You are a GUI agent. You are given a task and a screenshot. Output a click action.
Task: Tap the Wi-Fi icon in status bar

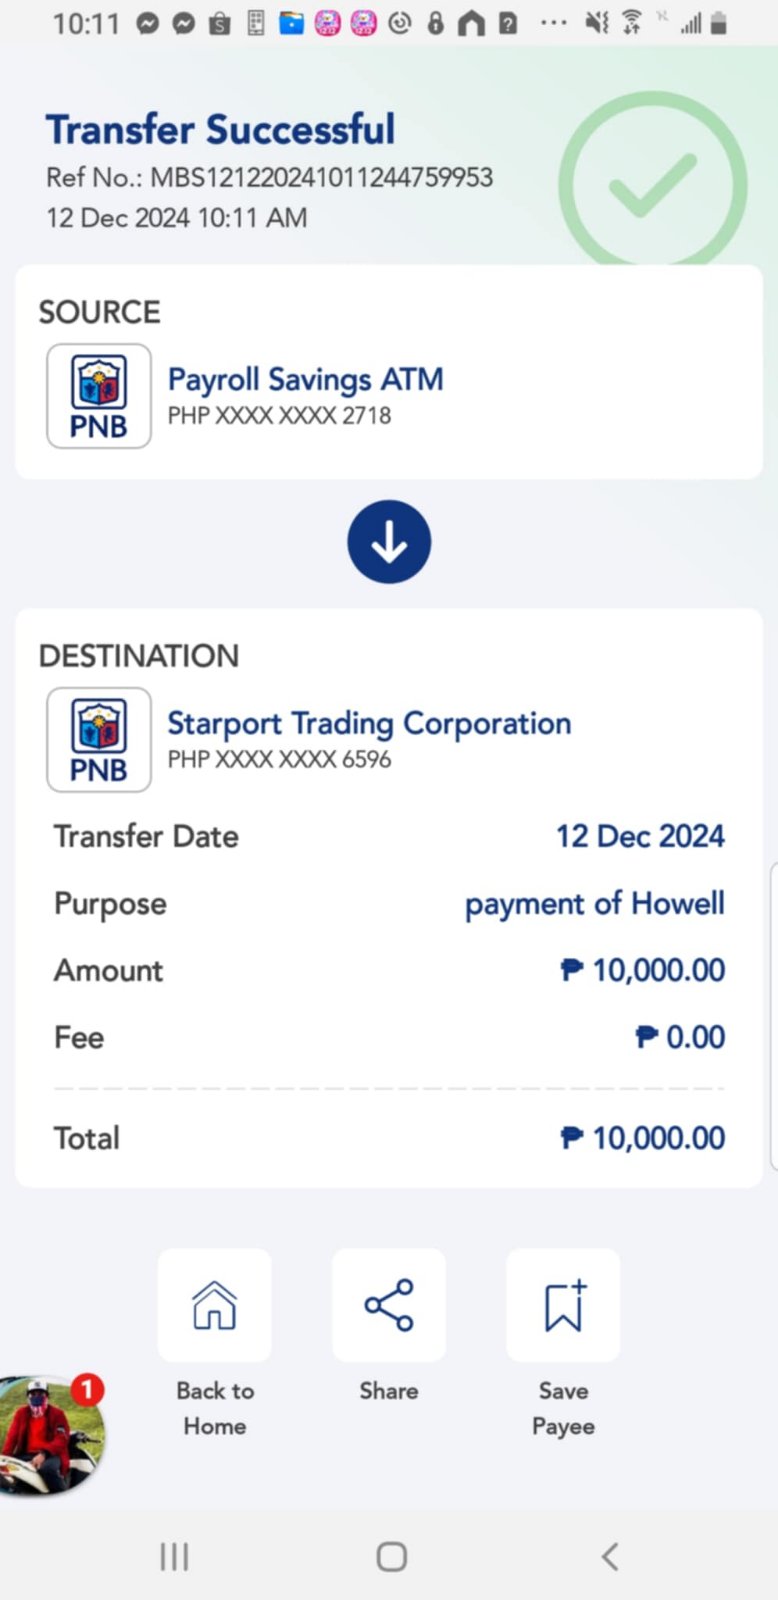click(631, 22)
